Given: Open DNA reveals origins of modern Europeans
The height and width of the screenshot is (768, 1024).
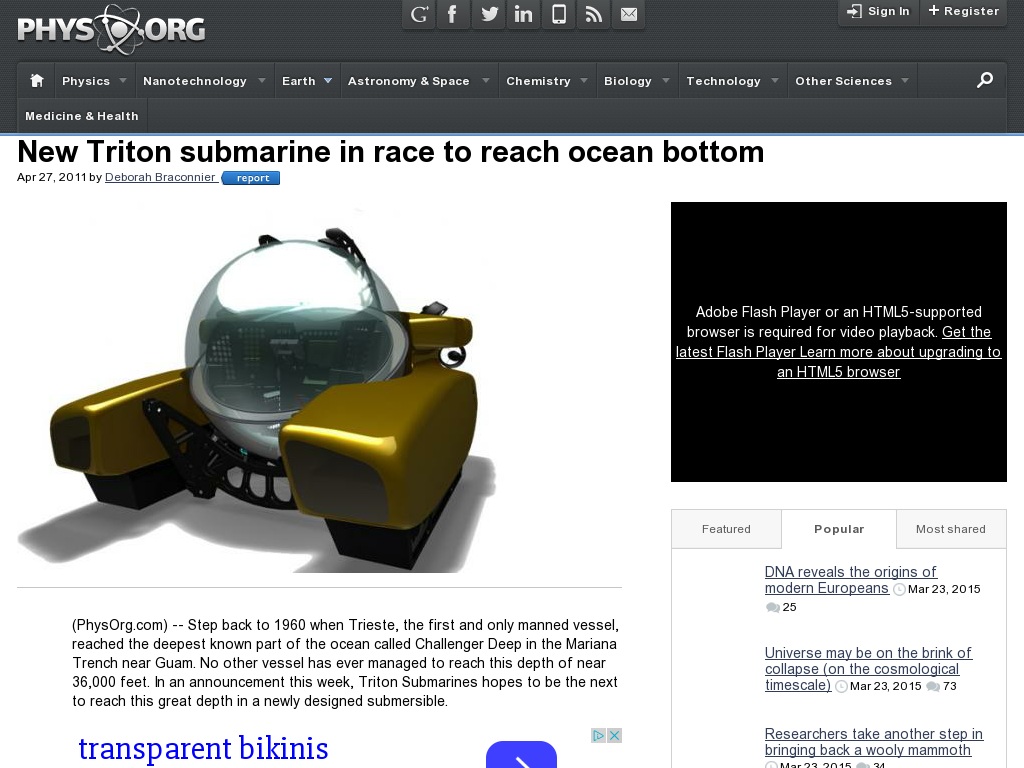Looking at the screenshot, I should pos(850,580).
